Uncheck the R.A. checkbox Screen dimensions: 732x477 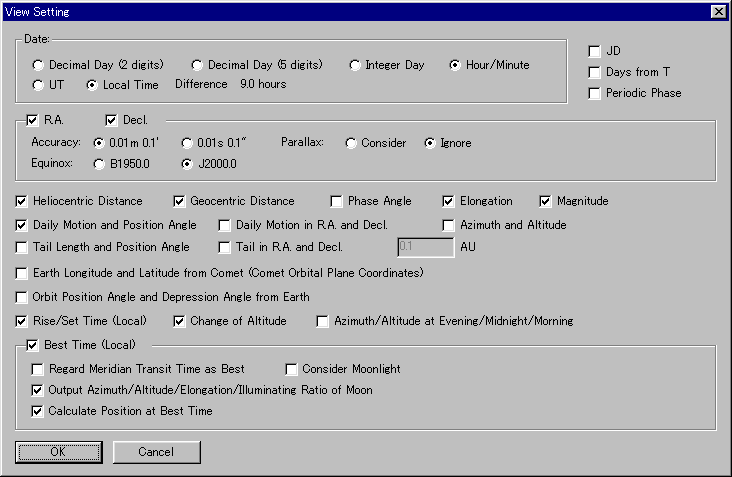[x=33, y=120]
